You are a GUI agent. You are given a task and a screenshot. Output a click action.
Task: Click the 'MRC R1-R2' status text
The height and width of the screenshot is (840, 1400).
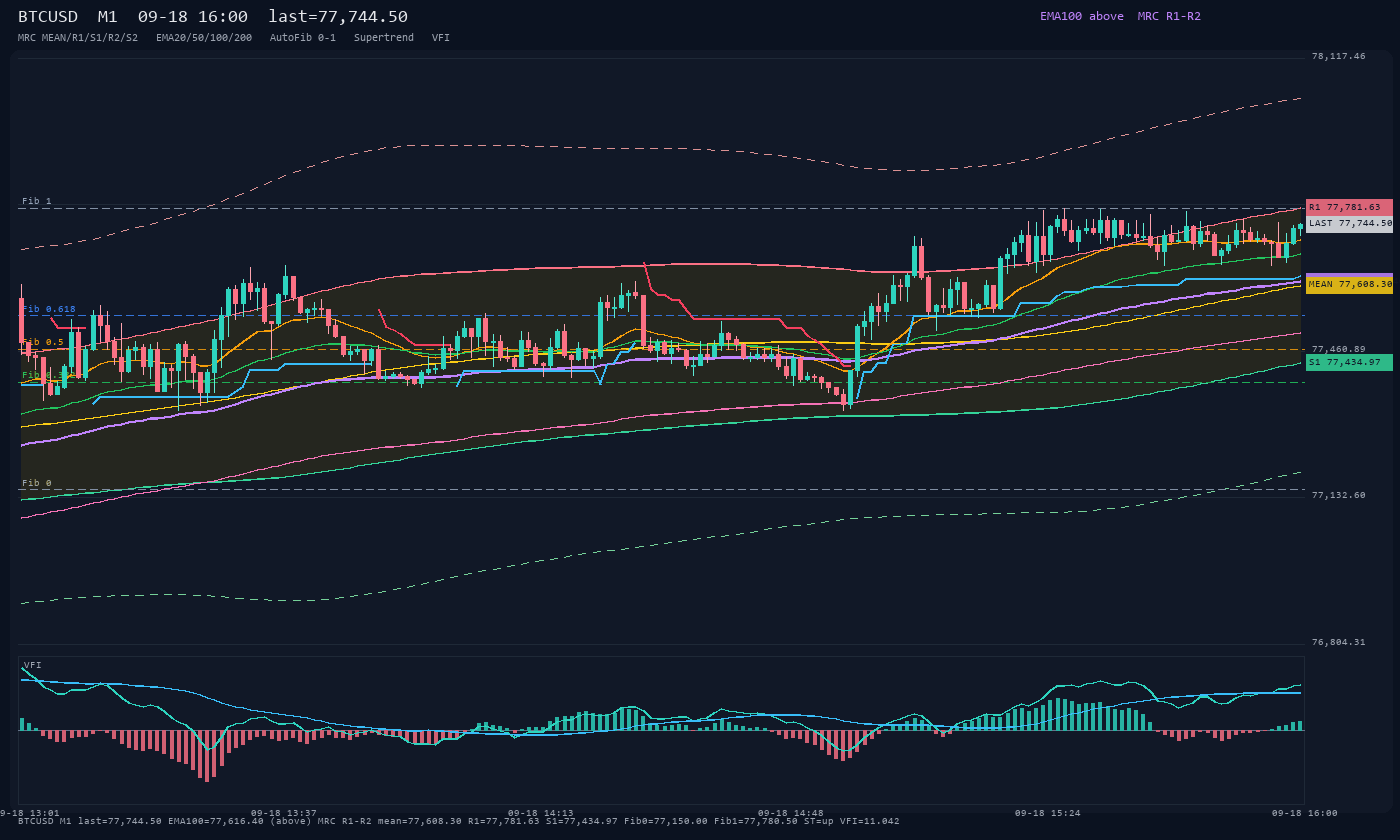pos(1169,16)
